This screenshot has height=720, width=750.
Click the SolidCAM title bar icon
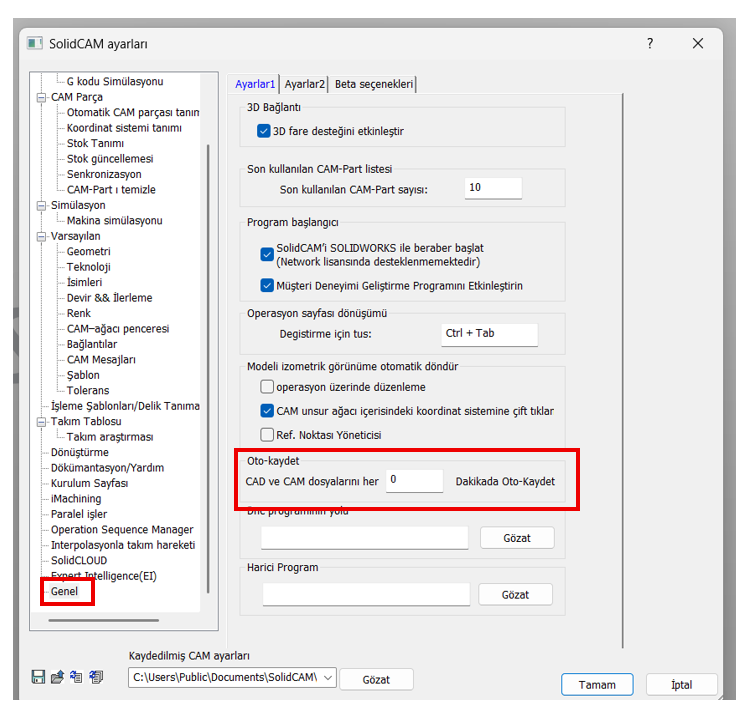(35, 43)
